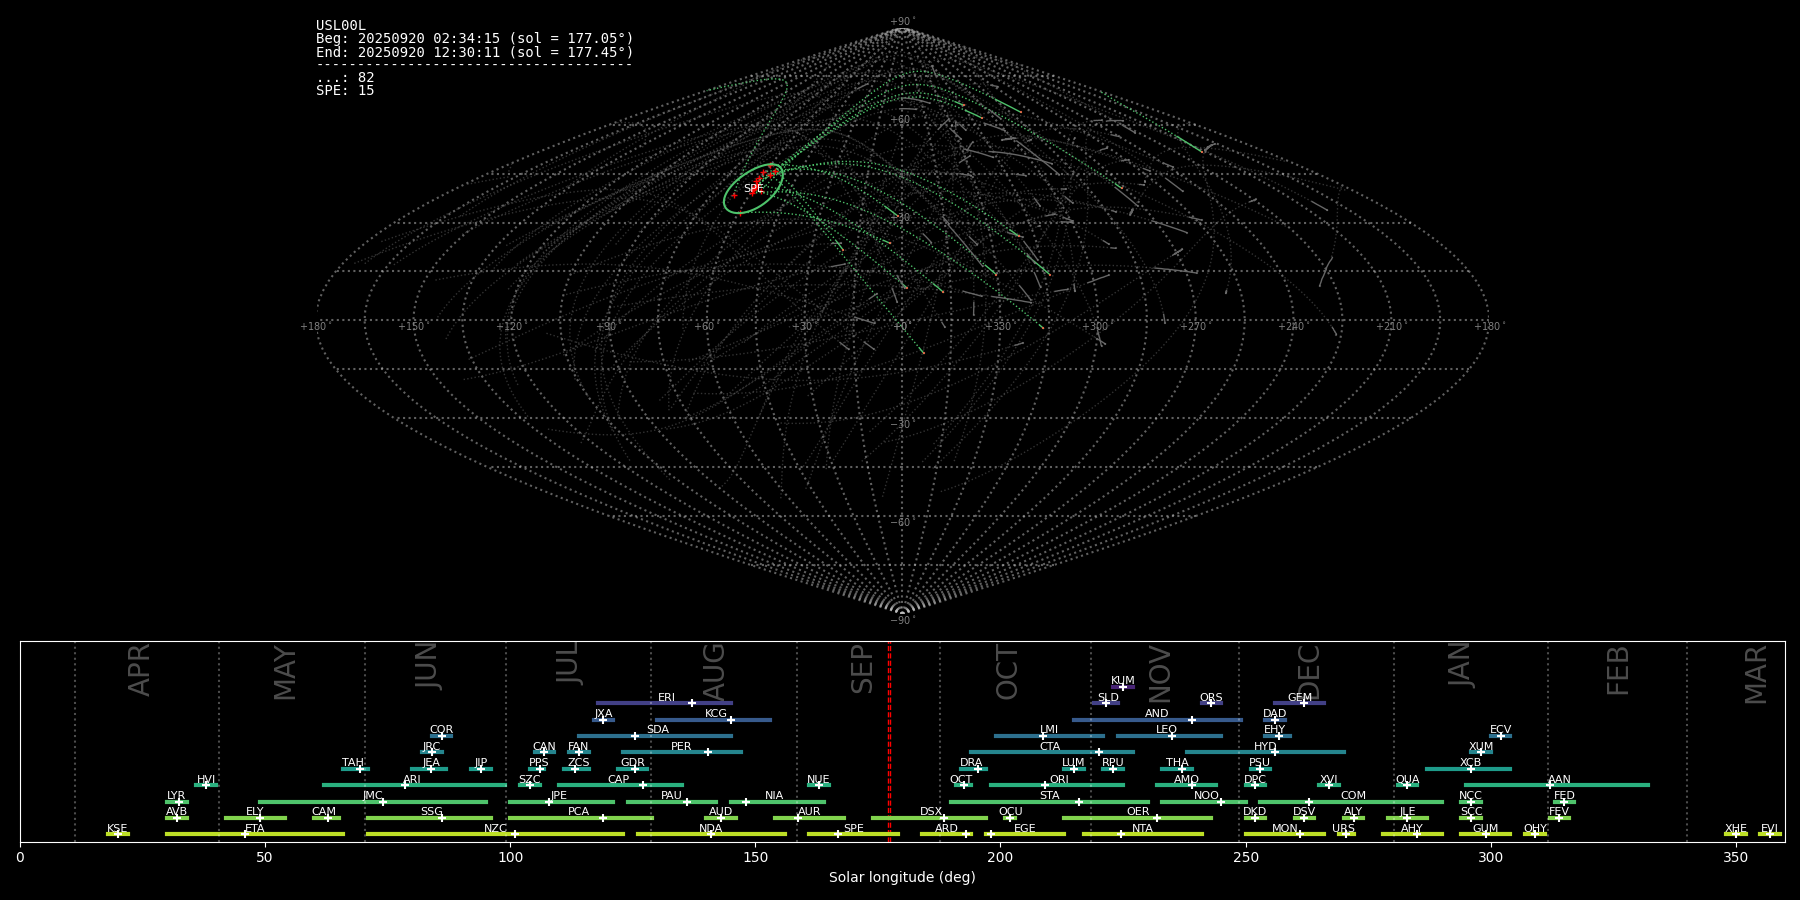Click the STA shower label

click(x=1049, y=796)
